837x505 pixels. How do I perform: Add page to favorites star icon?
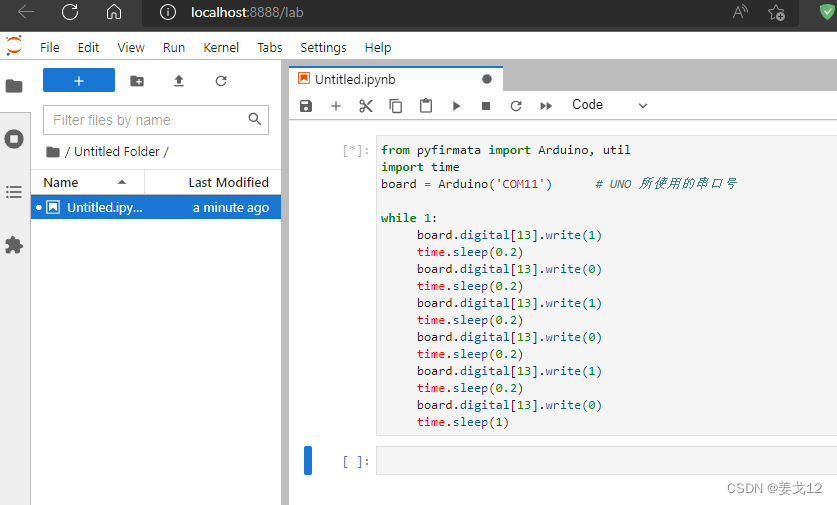[776, 12]
